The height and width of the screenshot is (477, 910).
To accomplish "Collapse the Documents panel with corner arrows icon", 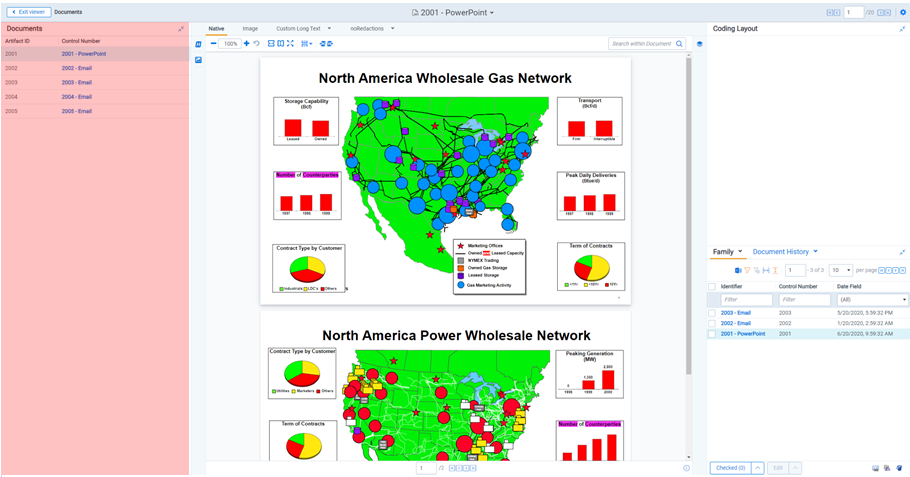I will 181,28.
